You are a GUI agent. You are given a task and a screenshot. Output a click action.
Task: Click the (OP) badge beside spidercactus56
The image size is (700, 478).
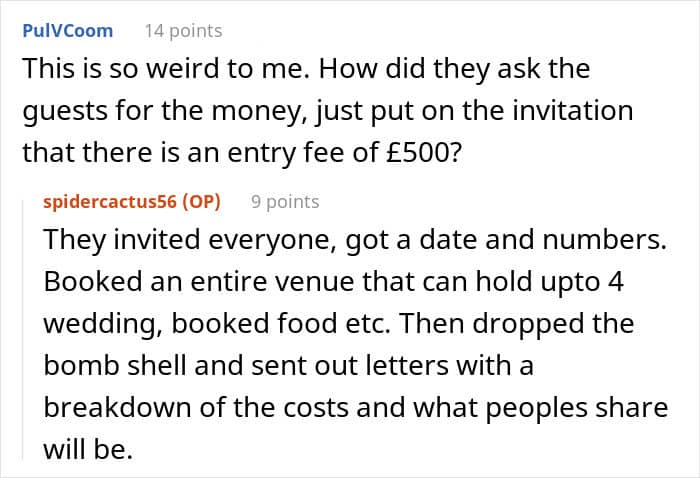click(x=200, y=202)
